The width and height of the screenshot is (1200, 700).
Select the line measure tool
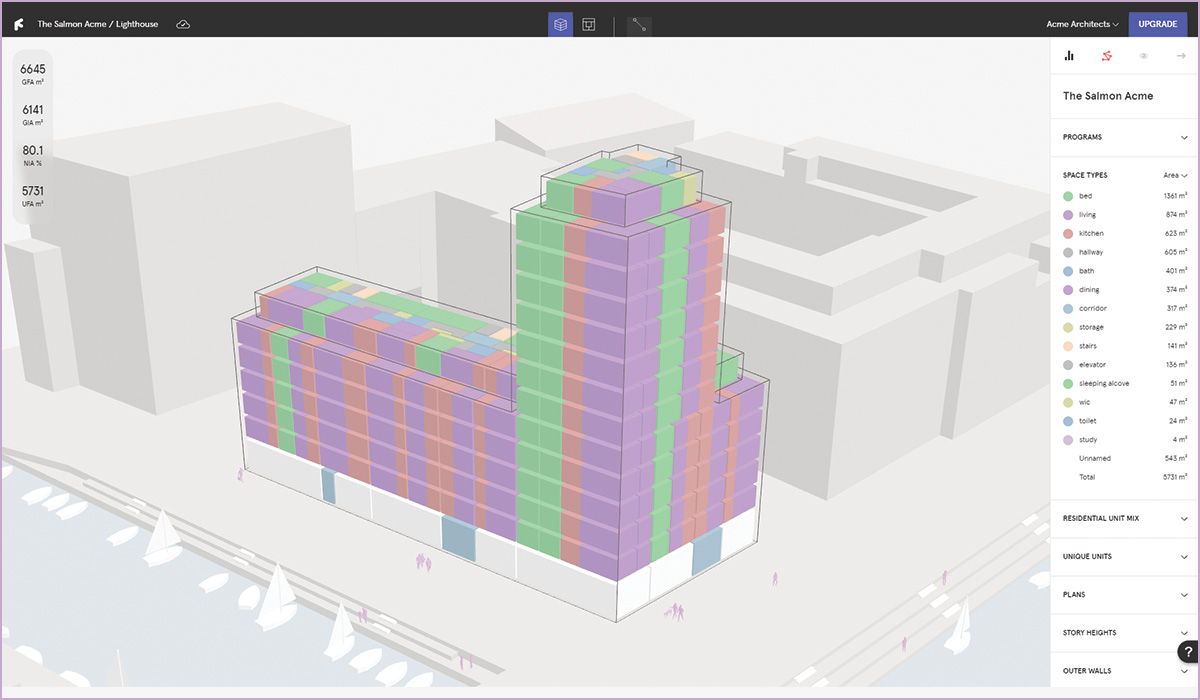(639, 25)
